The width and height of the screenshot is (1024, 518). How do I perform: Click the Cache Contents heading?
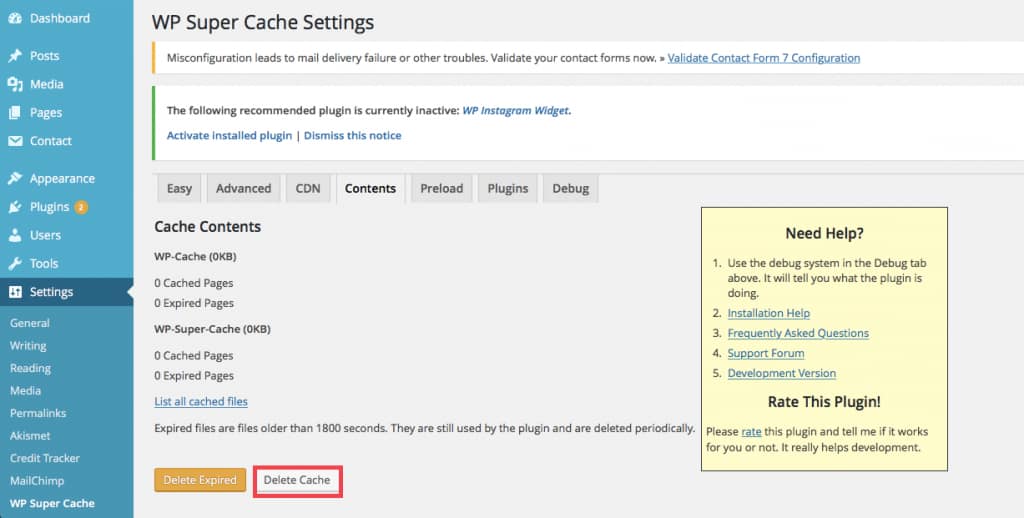pyautogui.click(x=208, y=227)
